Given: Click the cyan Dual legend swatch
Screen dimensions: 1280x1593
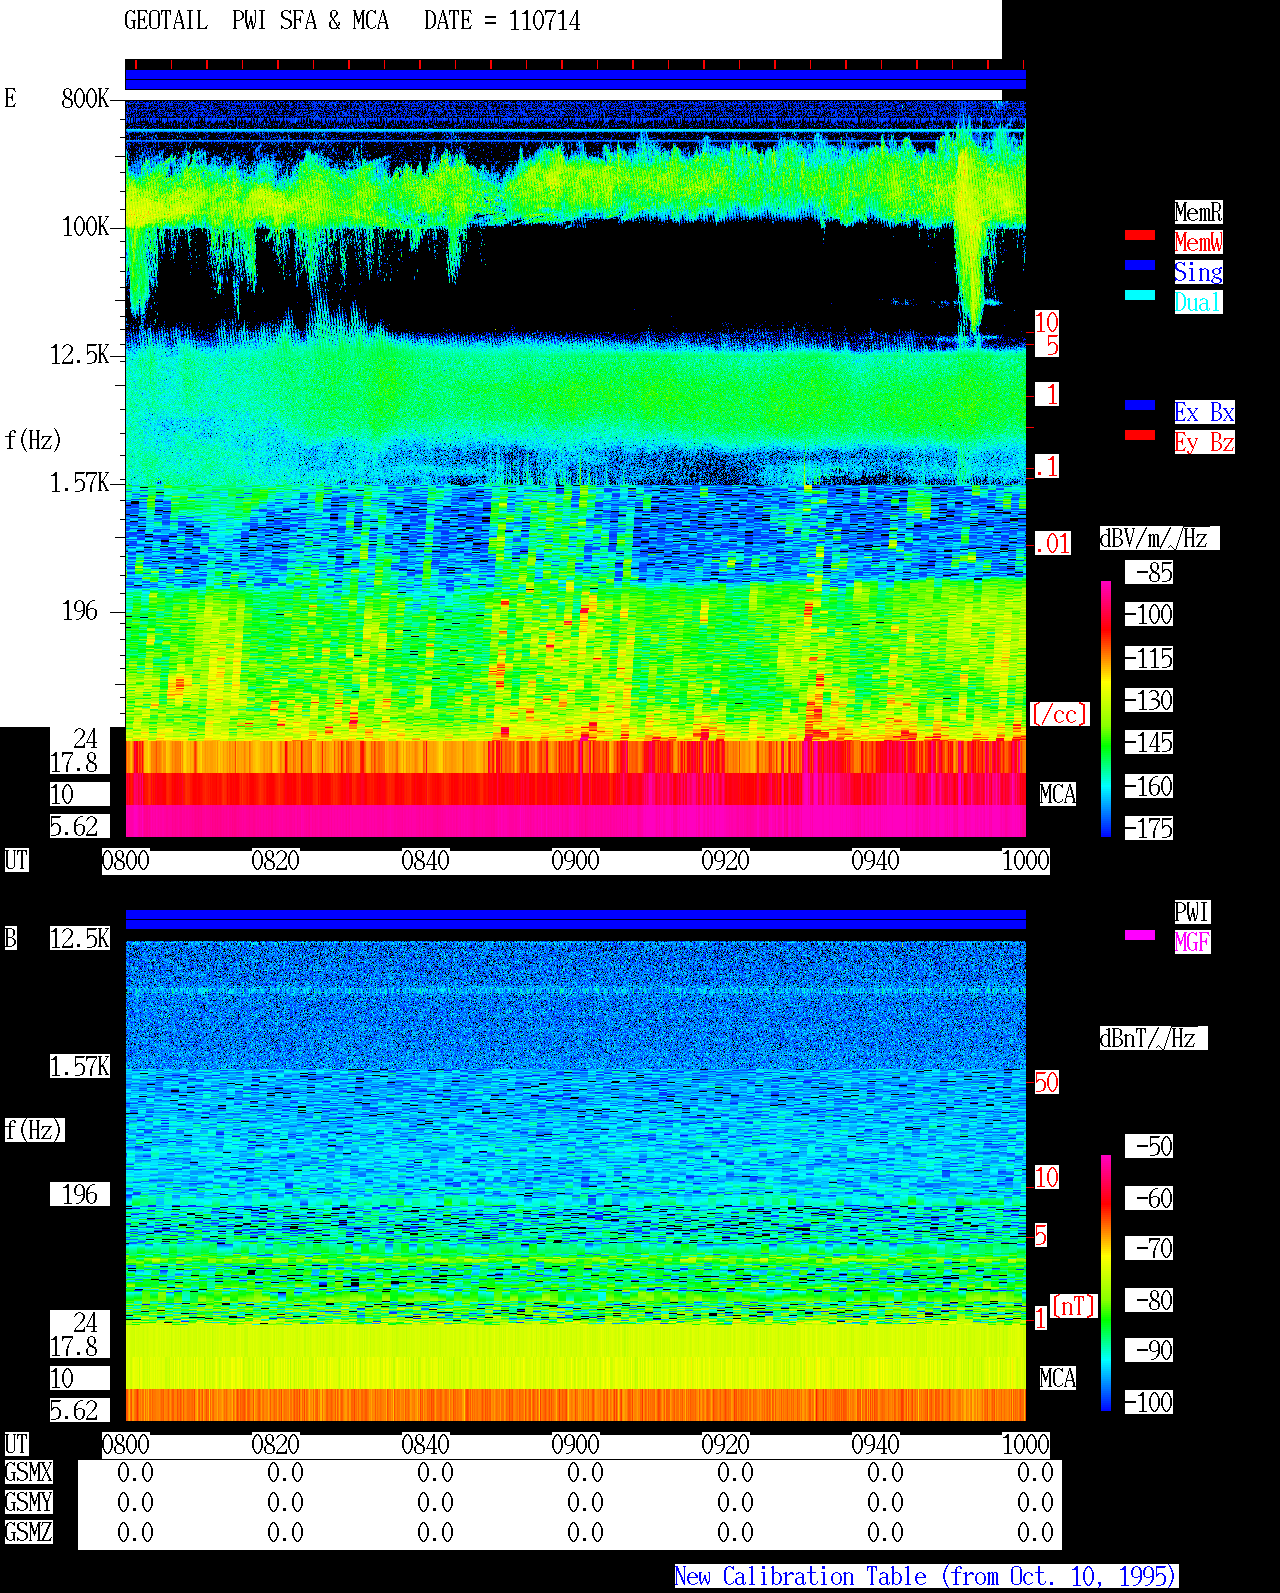Looking at the screenshot, I should tap(1140, 295).
